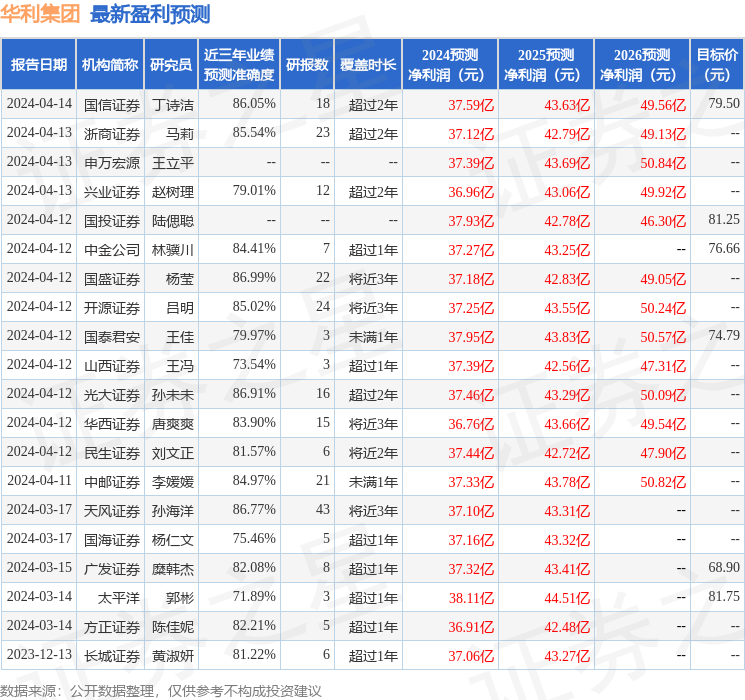Click the 山西证券 institution cell
The image size is (745, 700).
click(x=112, y=365)
